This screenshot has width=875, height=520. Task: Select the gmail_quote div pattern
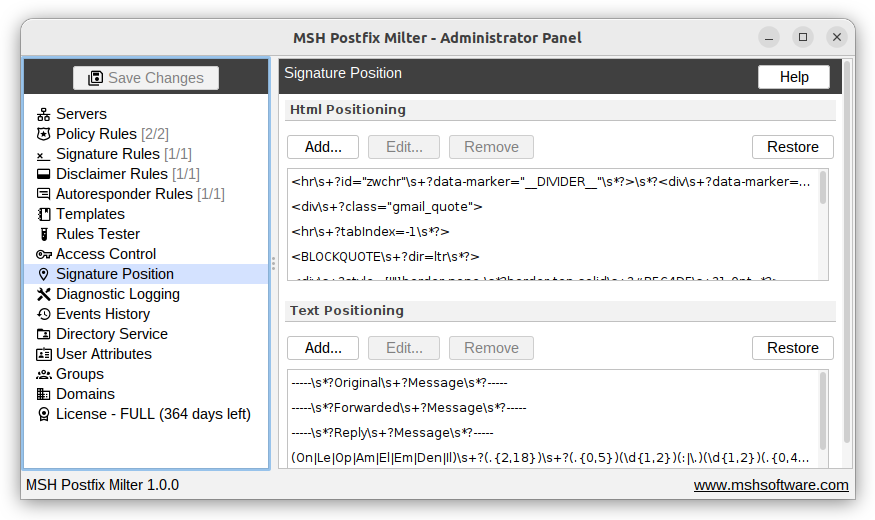coord(553,207)
